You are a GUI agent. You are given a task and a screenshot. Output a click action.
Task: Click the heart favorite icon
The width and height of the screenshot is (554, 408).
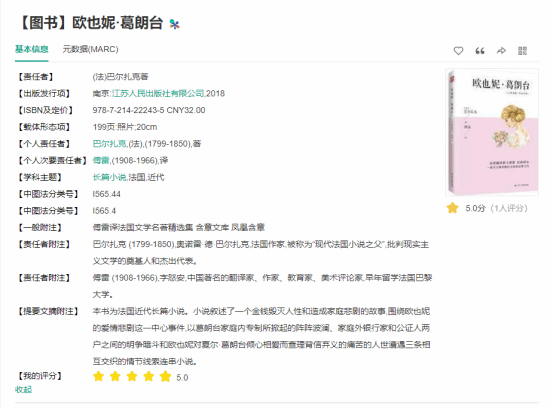(x=458, y=51)
